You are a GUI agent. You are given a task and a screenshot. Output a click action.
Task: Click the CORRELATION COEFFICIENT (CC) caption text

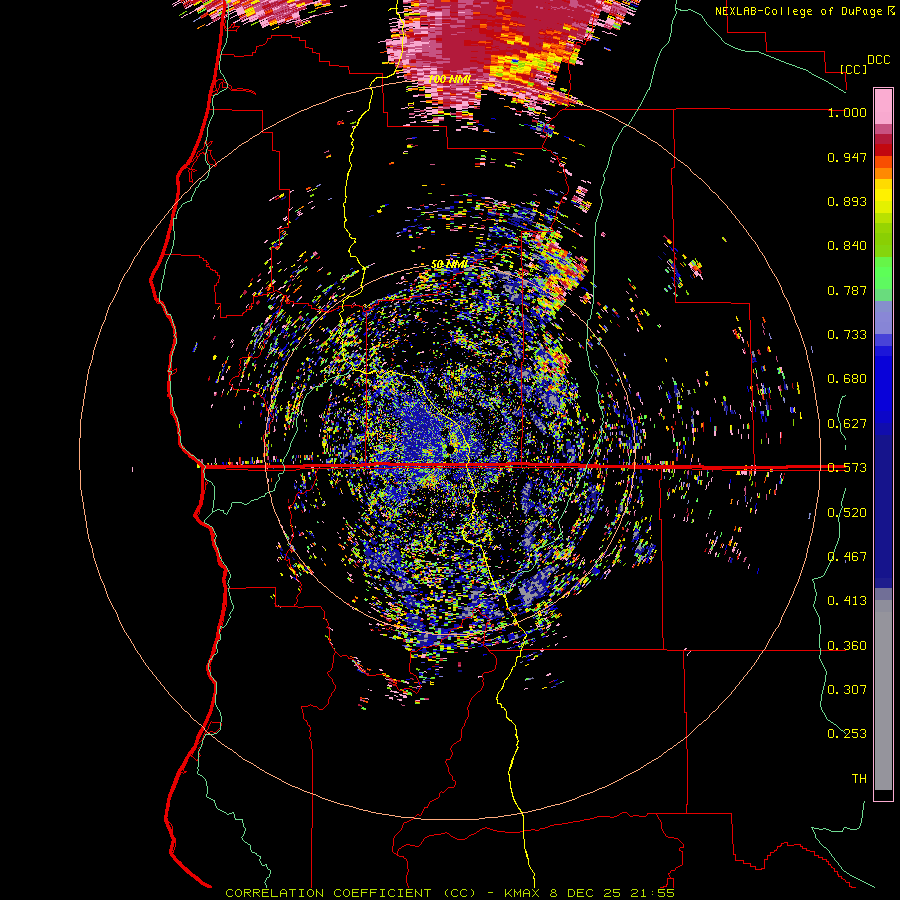tap(350, 893)
